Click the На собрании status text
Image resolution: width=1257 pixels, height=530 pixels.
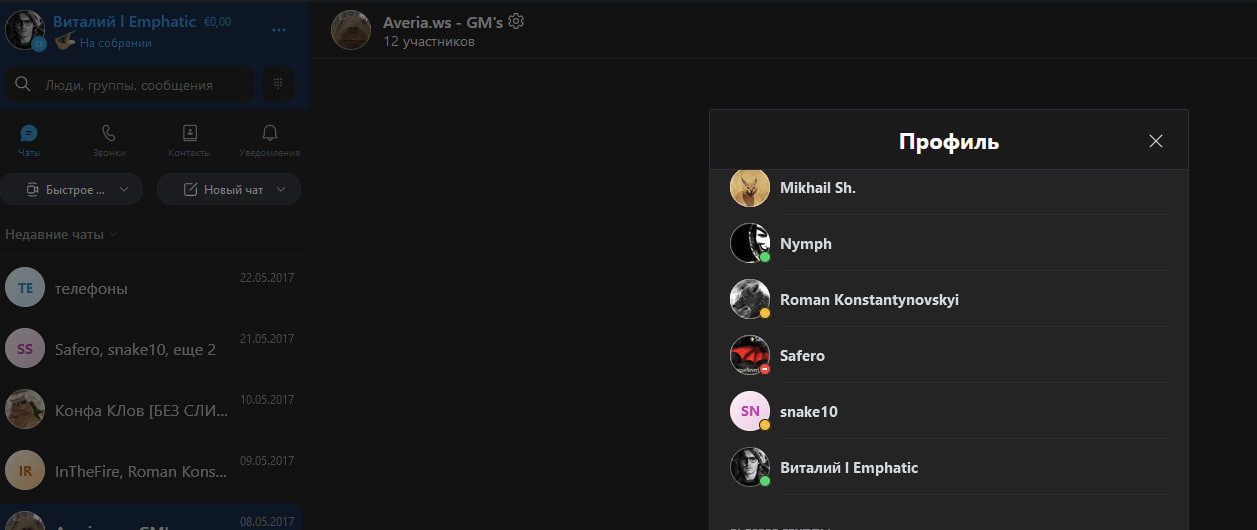click(116, 43)
